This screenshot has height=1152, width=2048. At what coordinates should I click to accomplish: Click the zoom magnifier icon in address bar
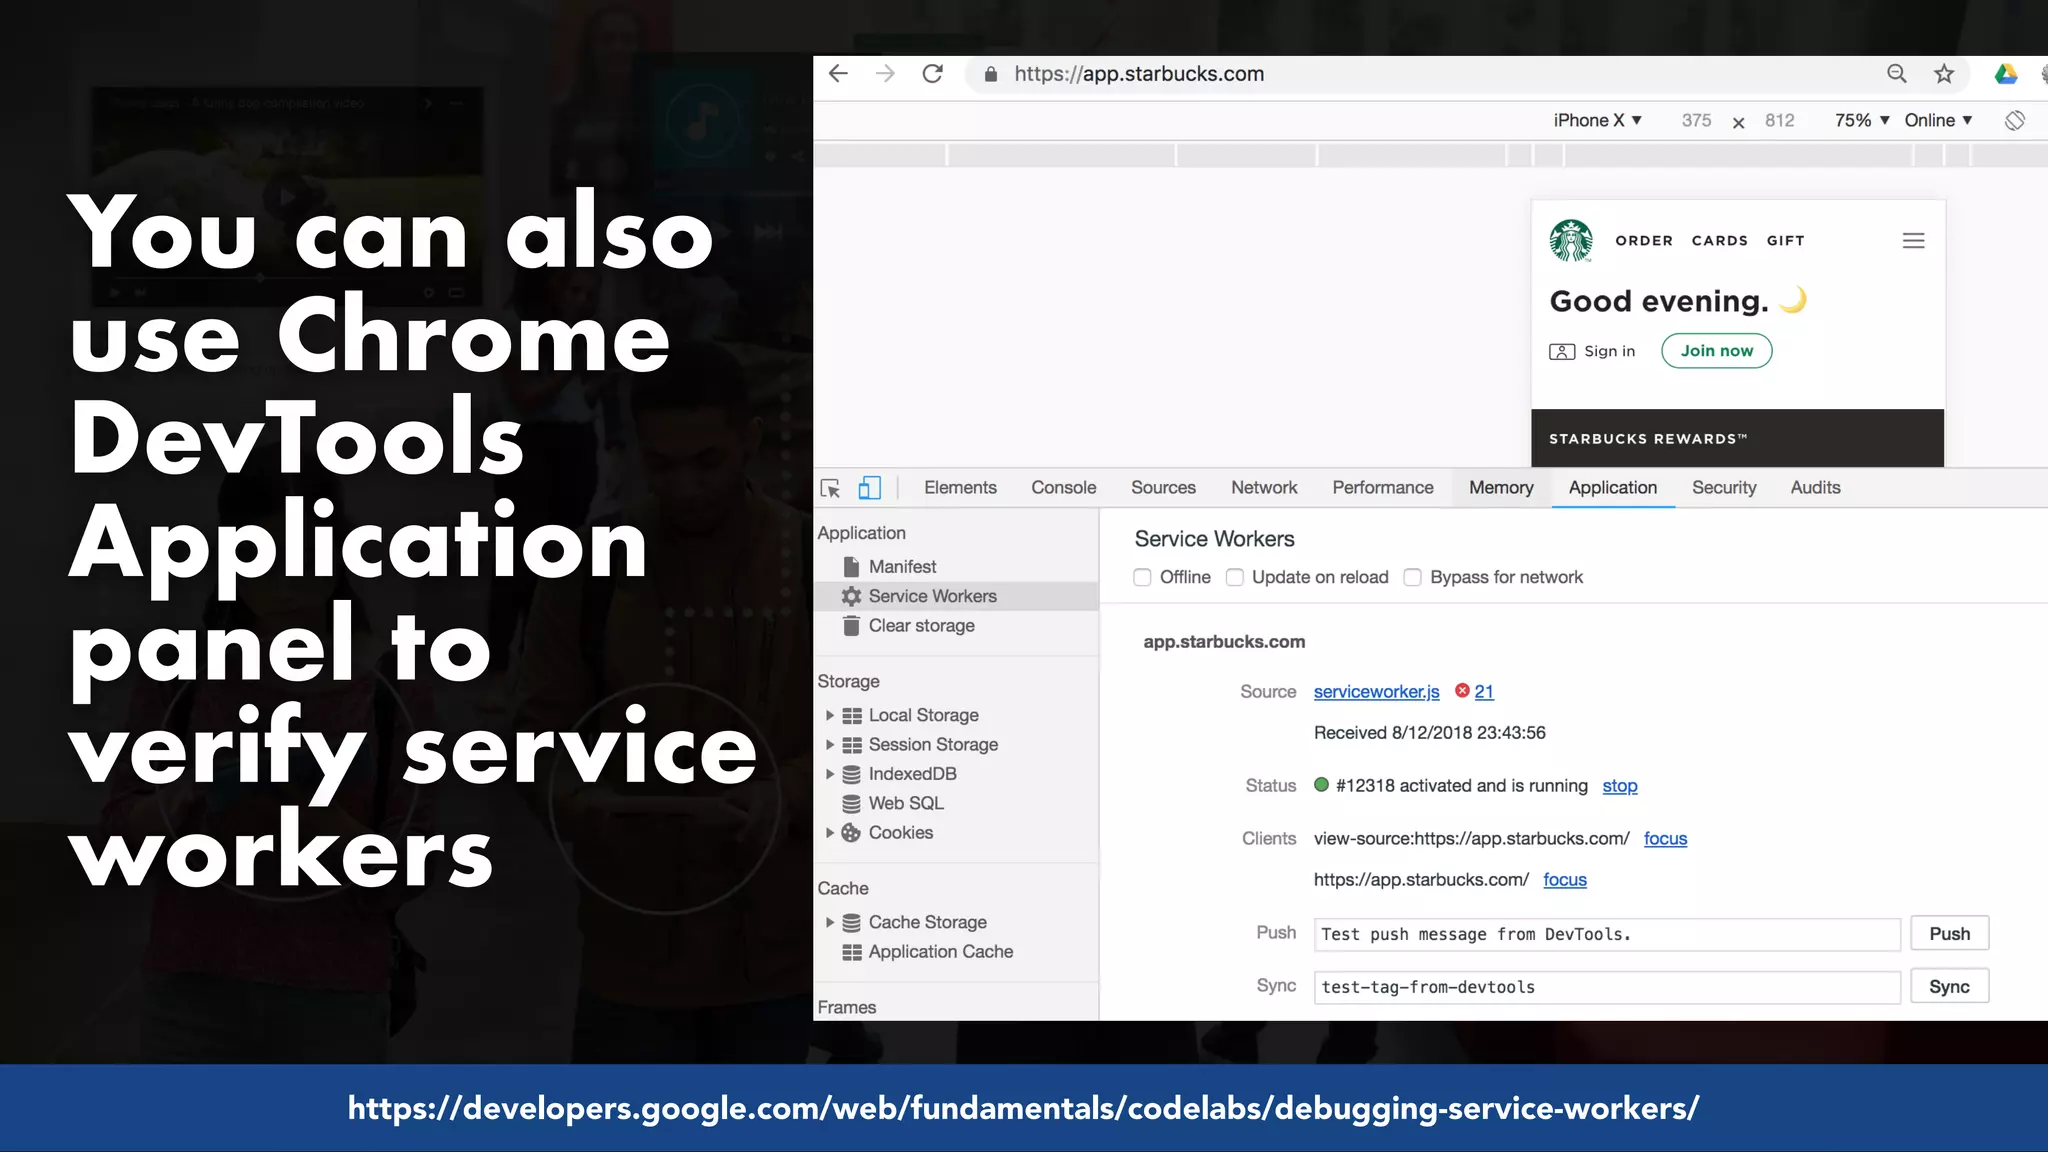1896,74
